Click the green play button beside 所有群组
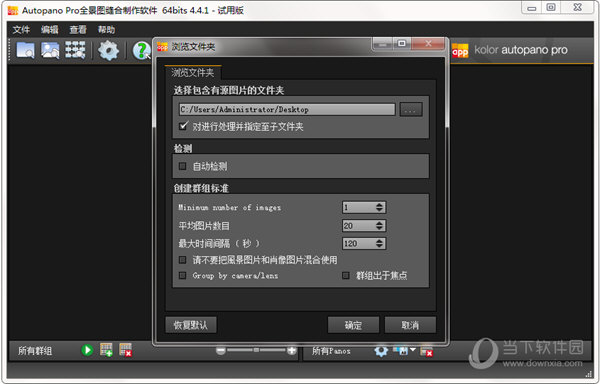 87,350
